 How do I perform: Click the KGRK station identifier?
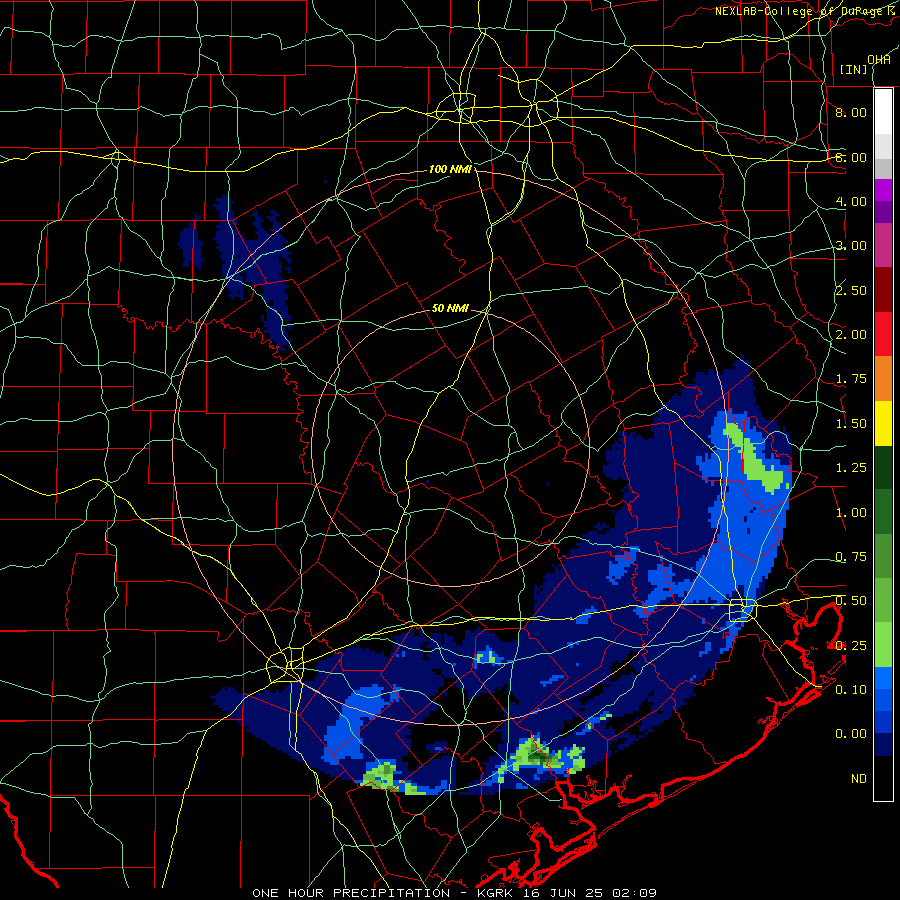click(x=497, y=893)
